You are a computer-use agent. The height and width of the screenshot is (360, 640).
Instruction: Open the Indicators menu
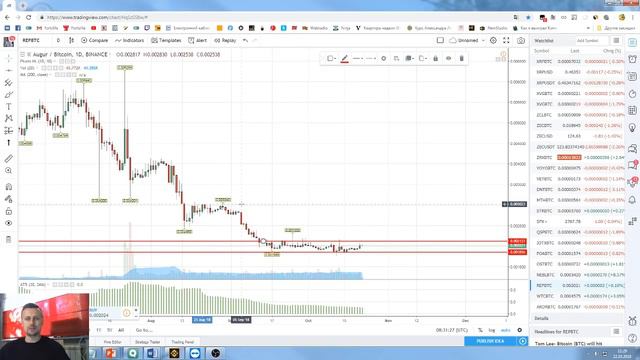(129, 40)
